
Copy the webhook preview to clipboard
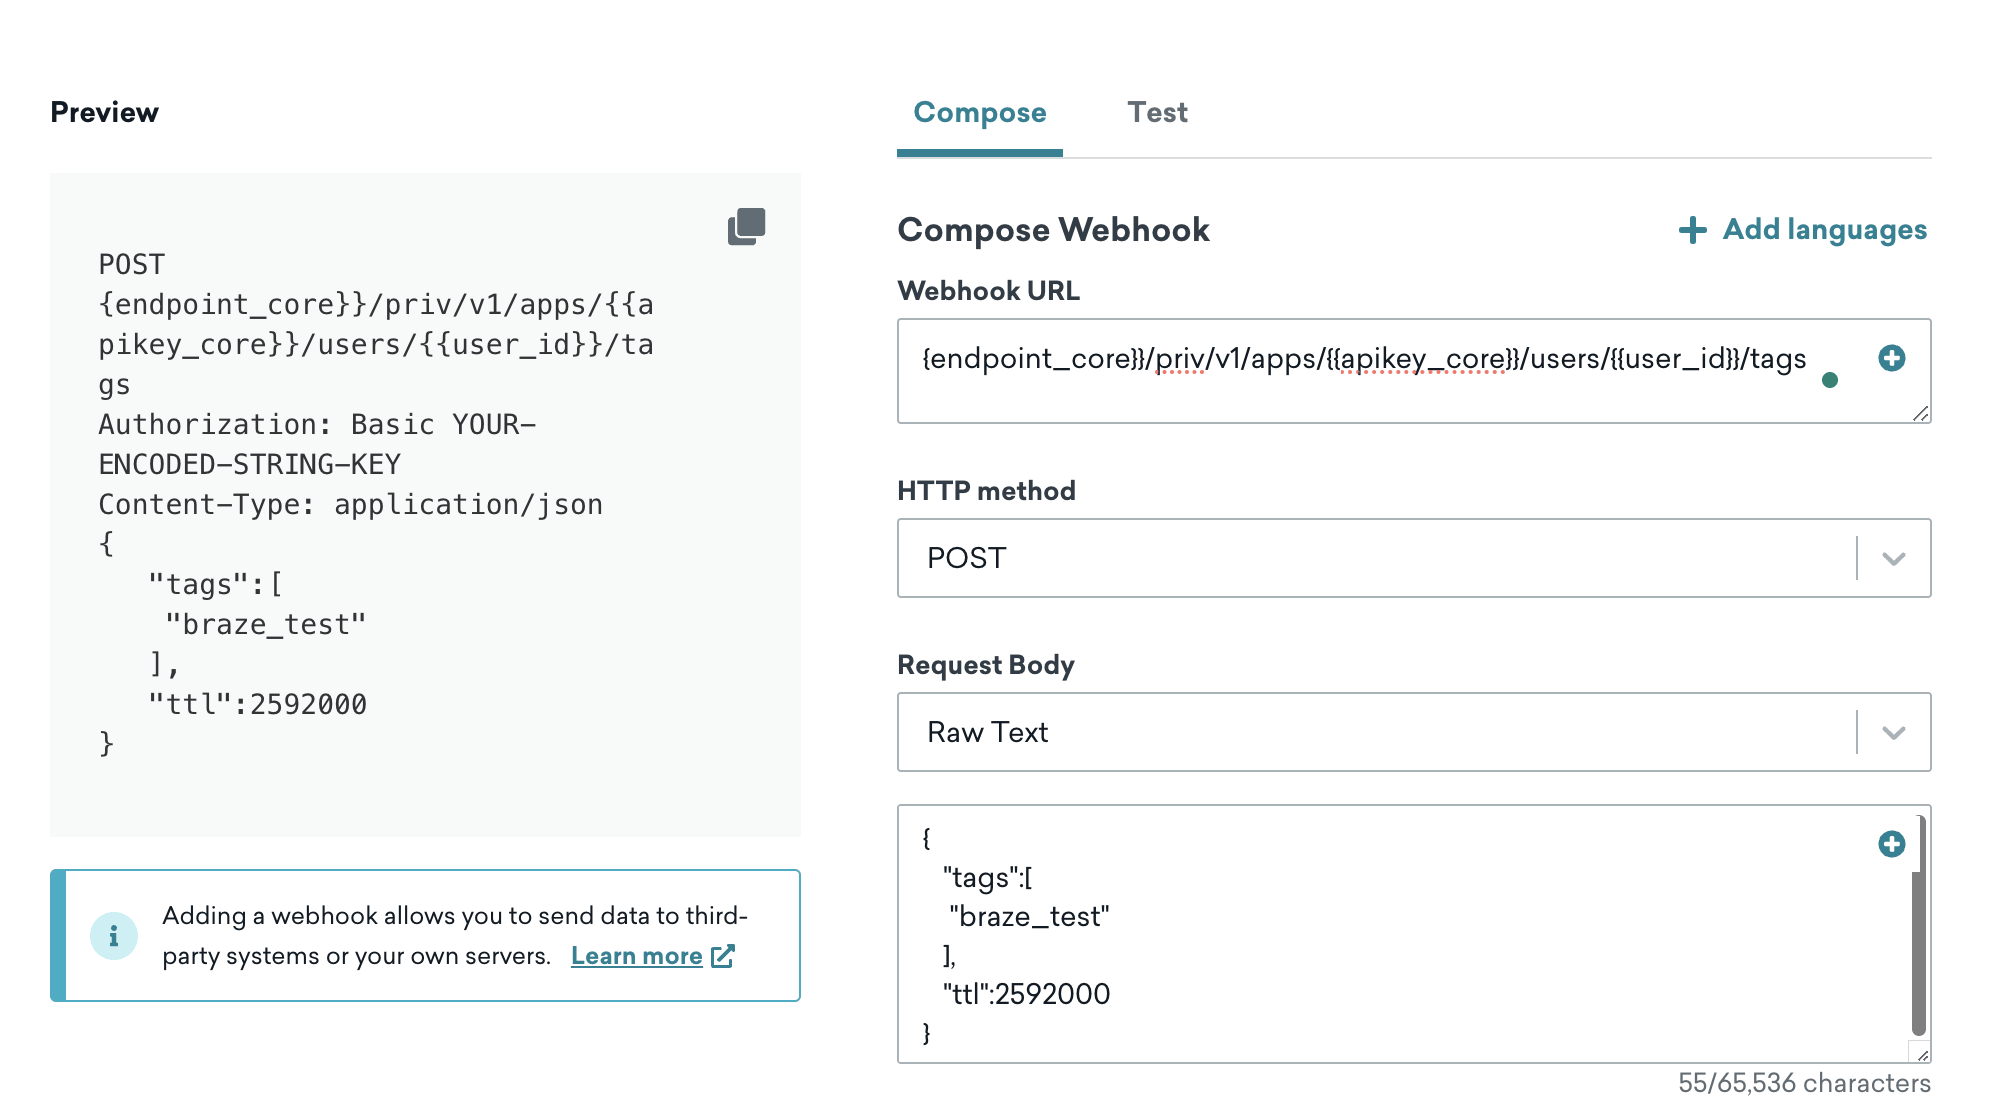point(746,227)
